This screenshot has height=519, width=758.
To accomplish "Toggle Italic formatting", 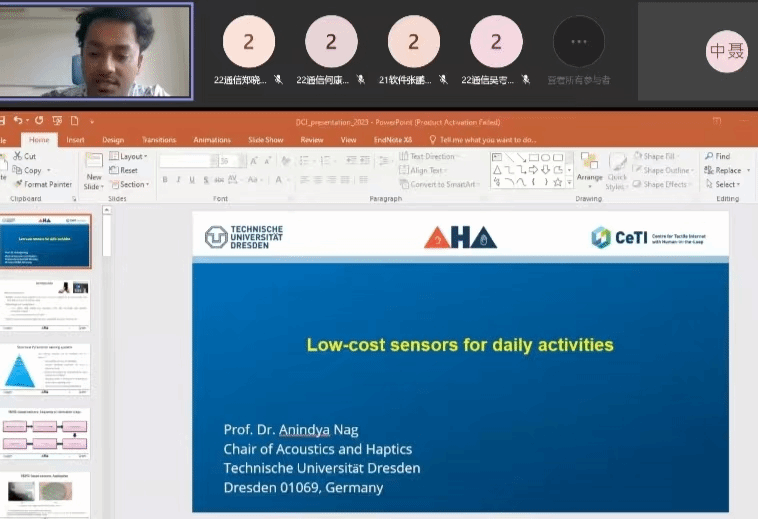I will click(x=178, y=180).
